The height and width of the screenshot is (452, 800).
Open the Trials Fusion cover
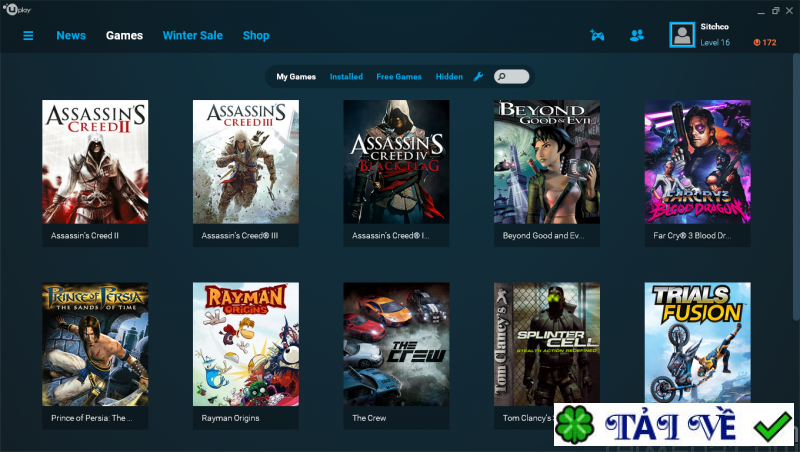pyautogui.click(x=697, y=343)
